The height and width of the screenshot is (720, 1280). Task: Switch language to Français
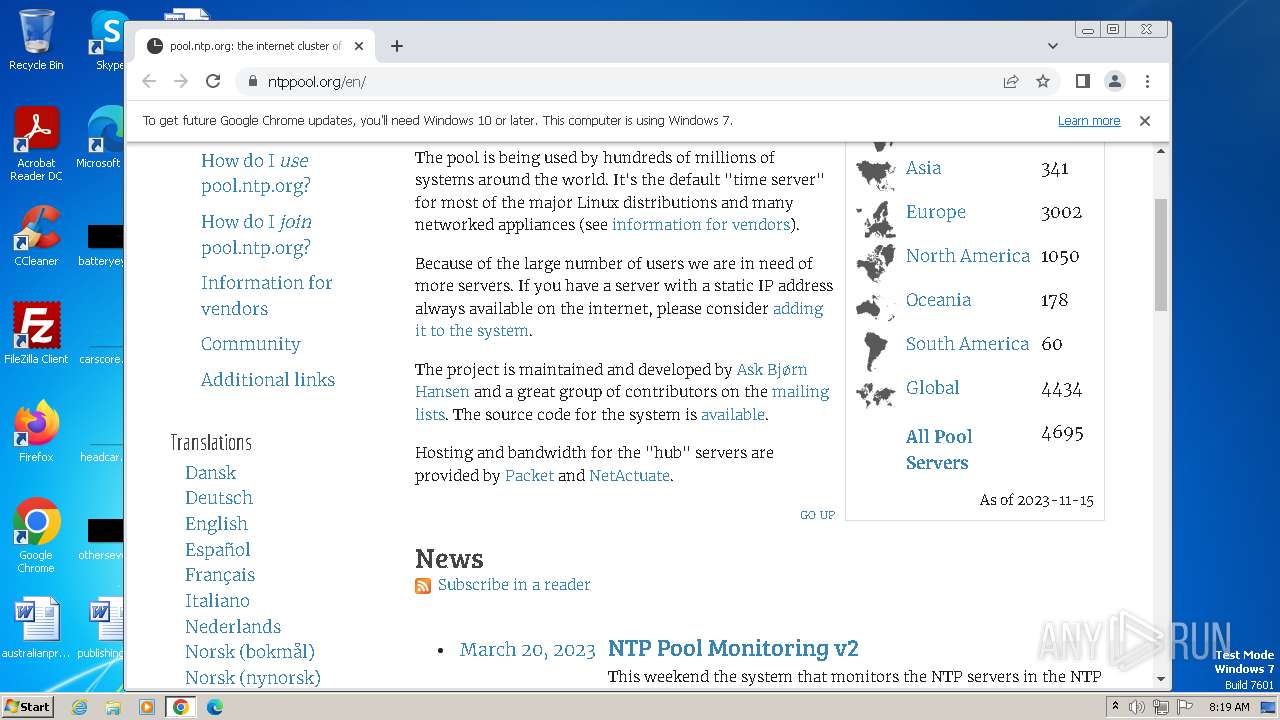(220, 575)
